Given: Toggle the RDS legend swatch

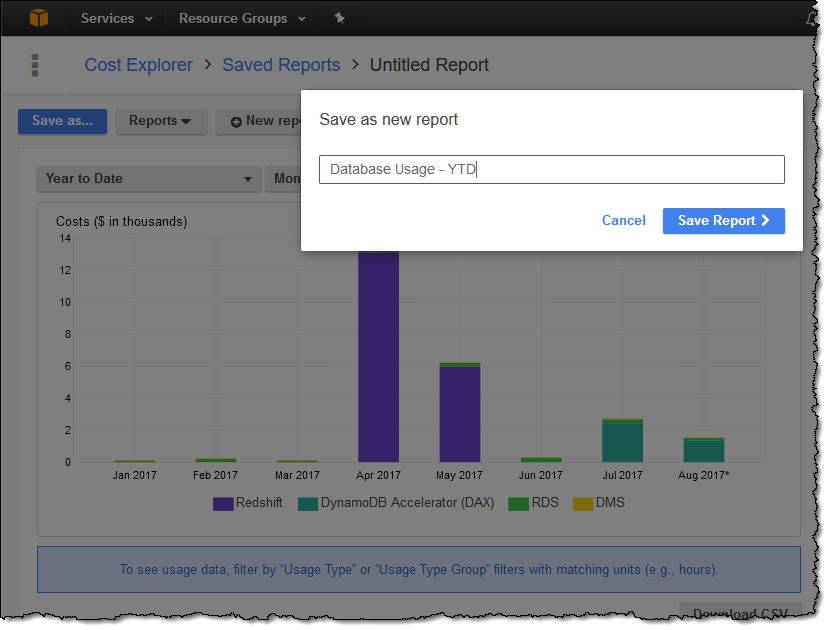Looking at the screenshot, I should click(518, 503).
